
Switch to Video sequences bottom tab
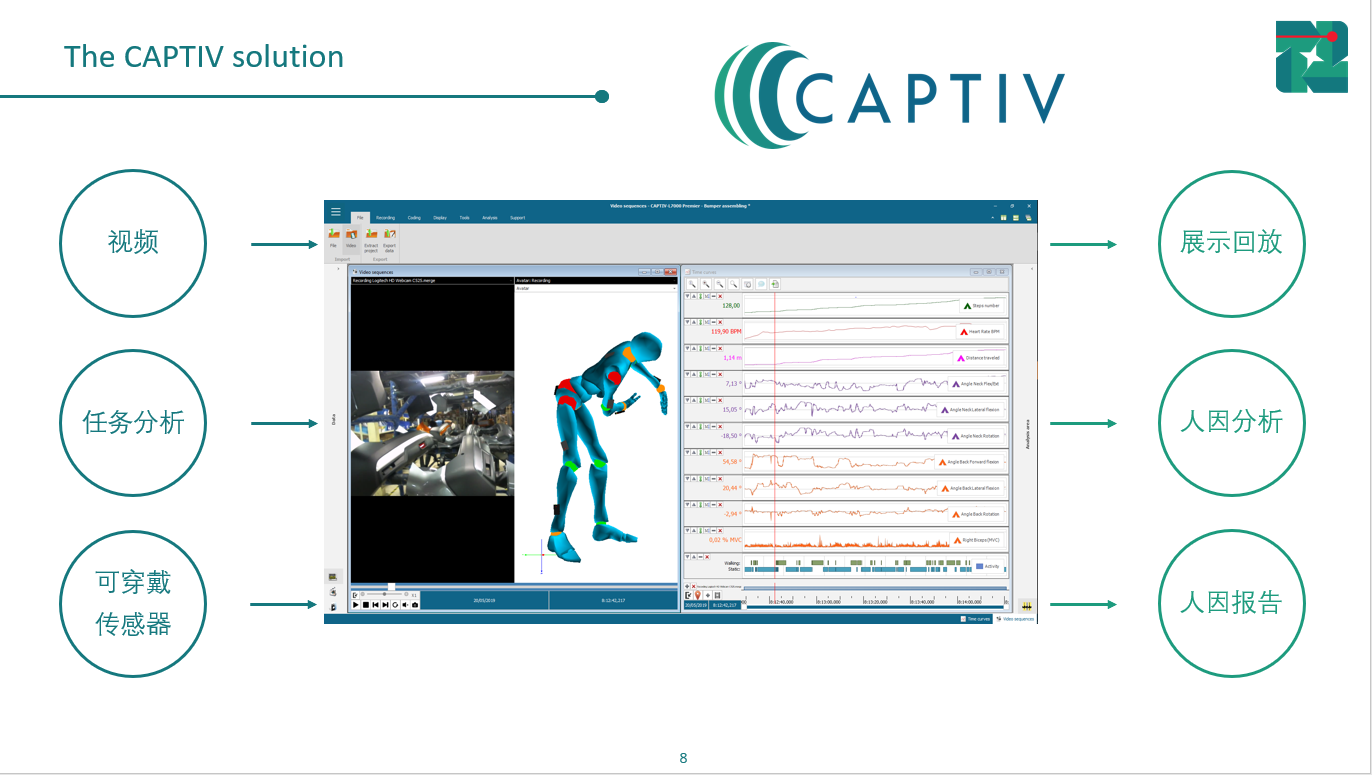click(x=1016, y=619)
